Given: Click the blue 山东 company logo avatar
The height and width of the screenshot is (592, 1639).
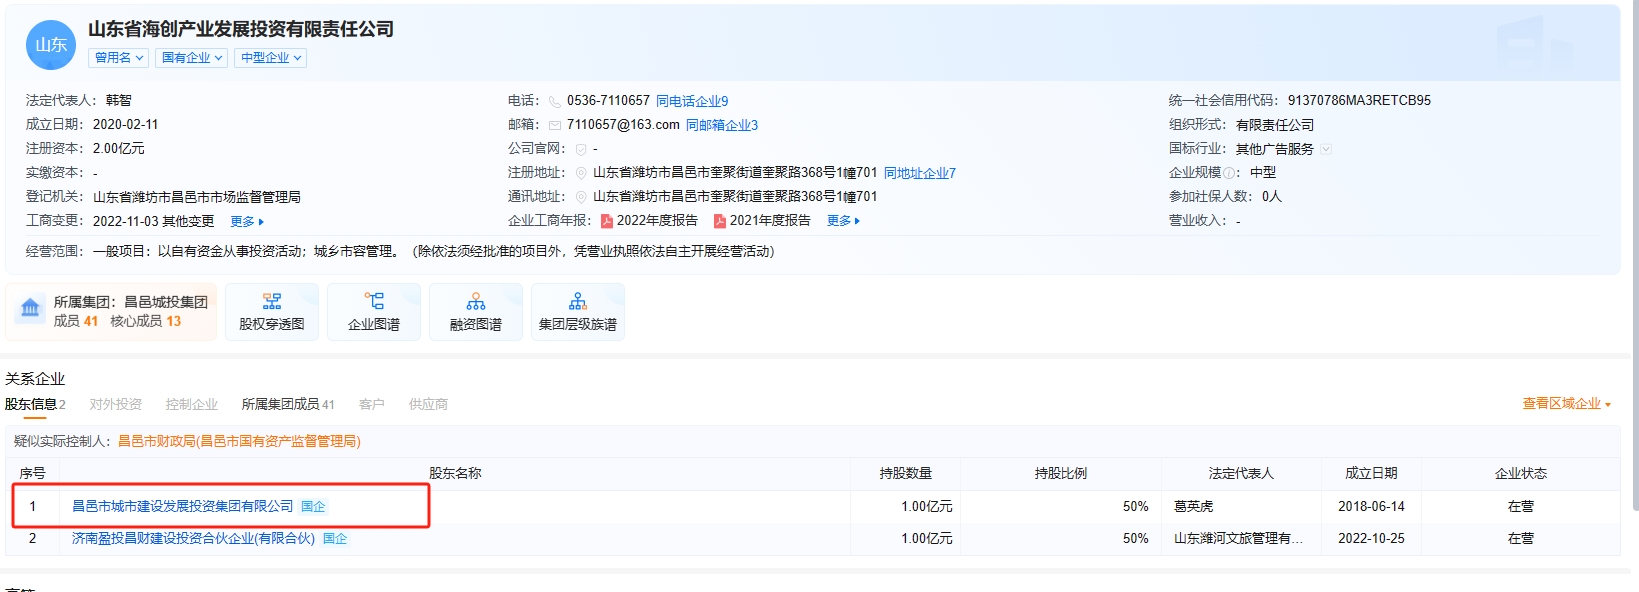Looking at the screenshot, I should pos(51,45).
